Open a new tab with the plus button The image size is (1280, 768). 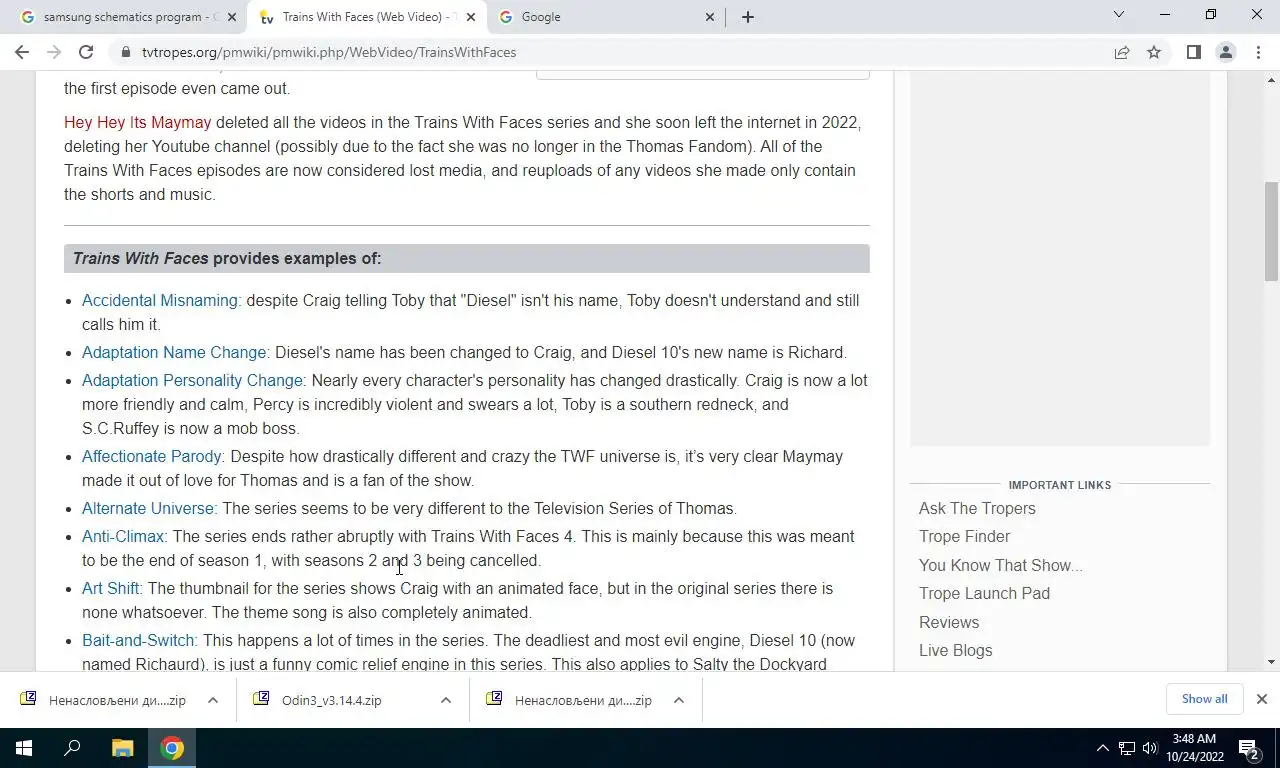pos(747,17)
